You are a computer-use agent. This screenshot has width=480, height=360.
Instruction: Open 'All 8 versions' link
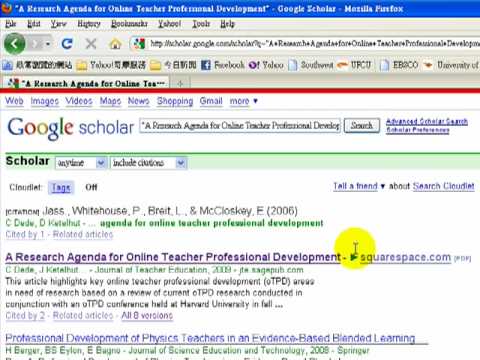tap(147, 315)
